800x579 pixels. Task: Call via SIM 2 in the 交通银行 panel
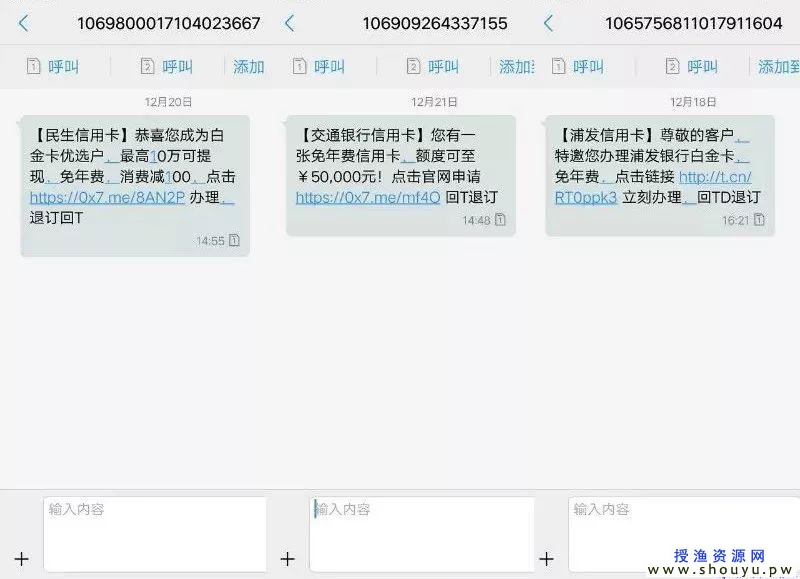pyautogui.click(x=433, y=66)
